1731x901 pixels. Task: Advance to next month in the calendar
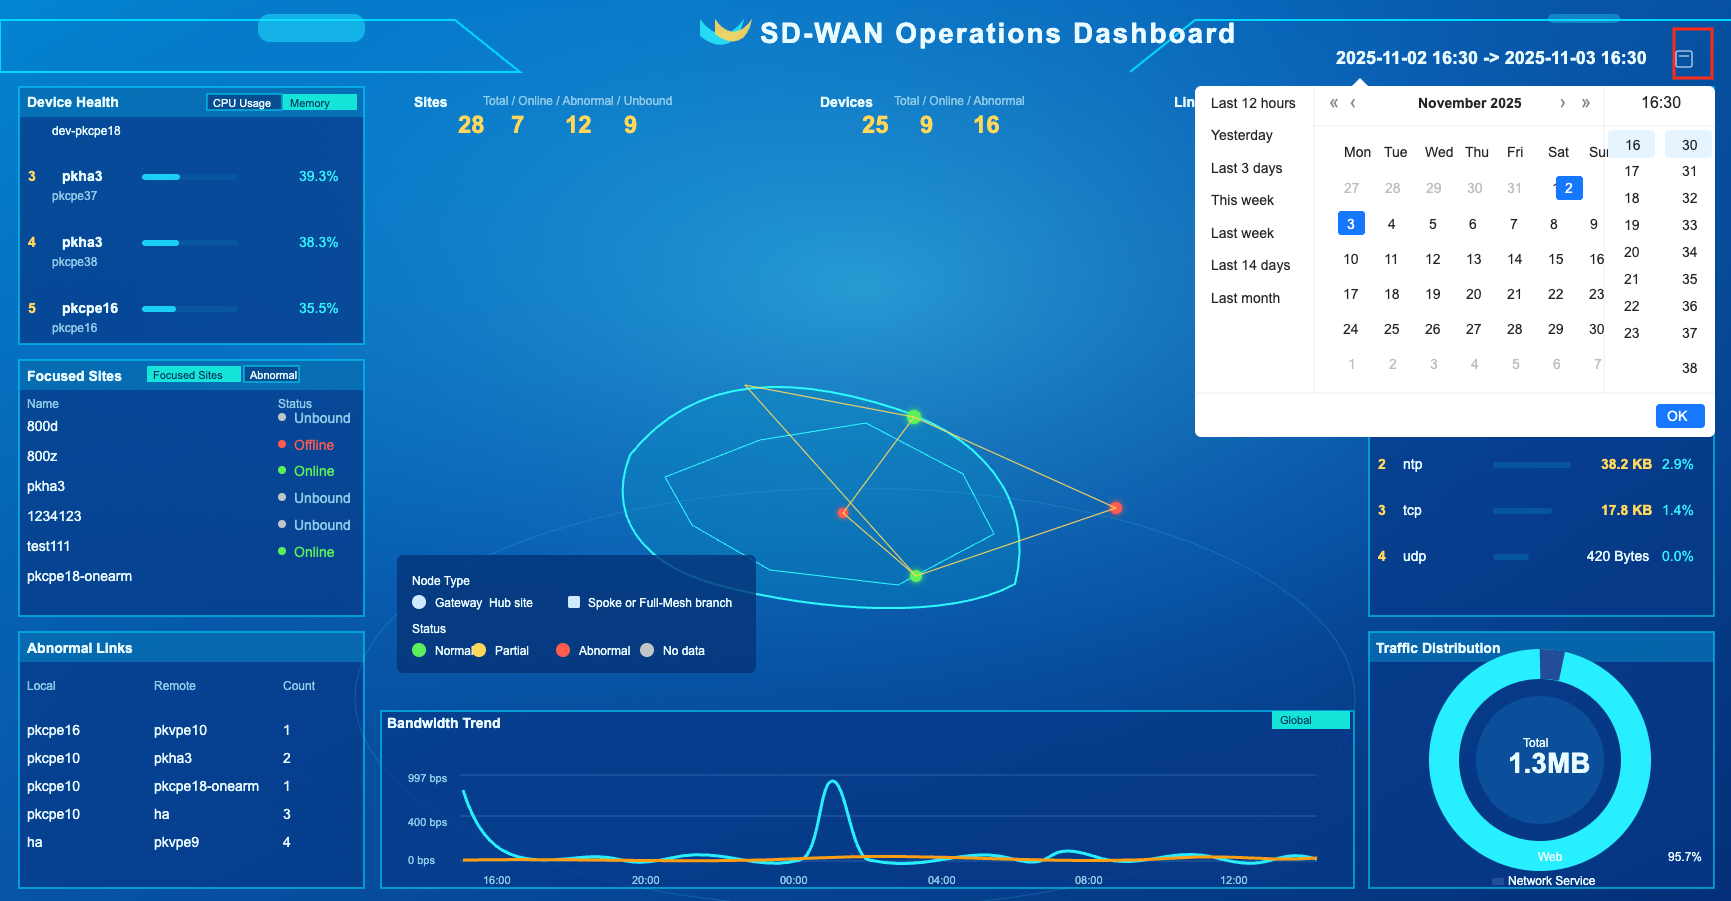(x=1562, y=103)
